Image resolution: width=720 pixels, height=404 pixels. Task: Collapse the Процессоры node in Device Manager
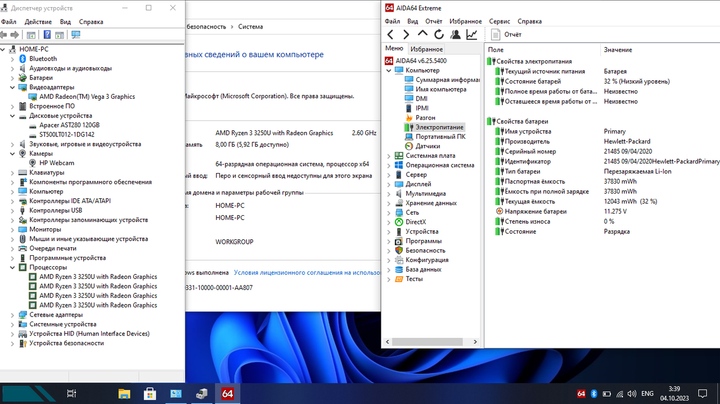[x=12, y=267]
